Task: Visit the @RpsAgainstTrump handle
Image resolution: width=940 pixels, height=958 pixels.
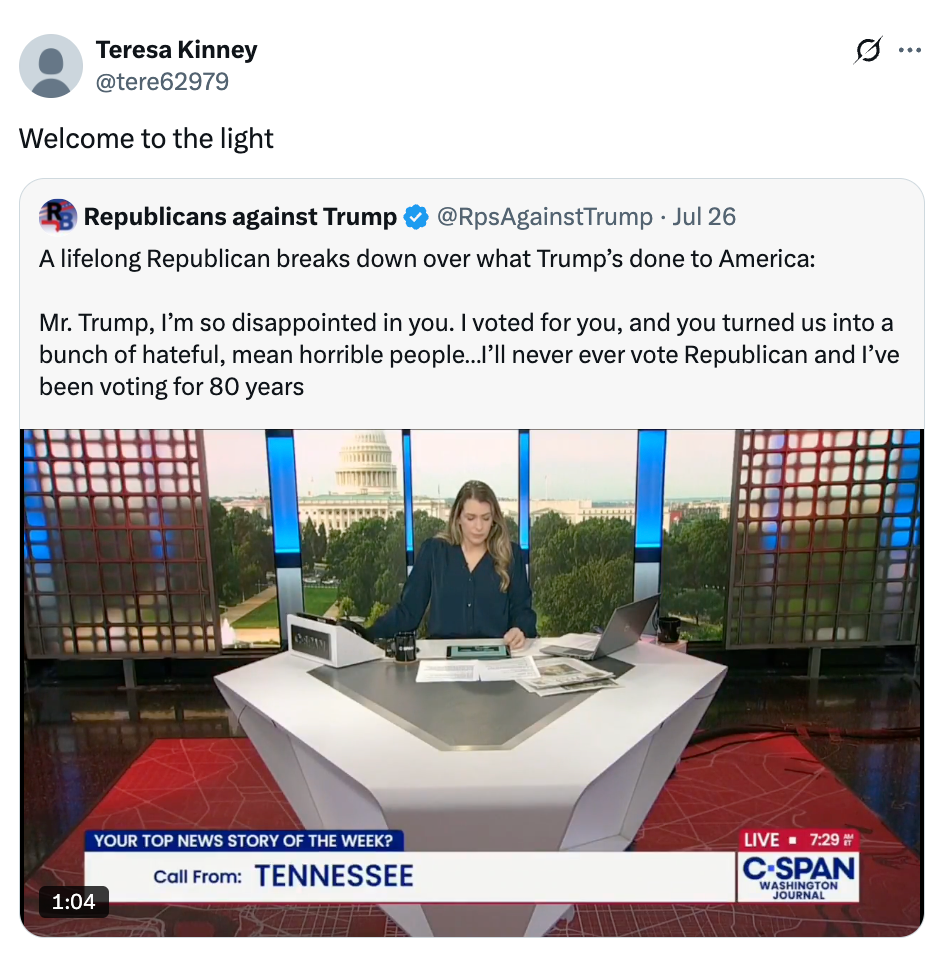Action: click(545, 217)
